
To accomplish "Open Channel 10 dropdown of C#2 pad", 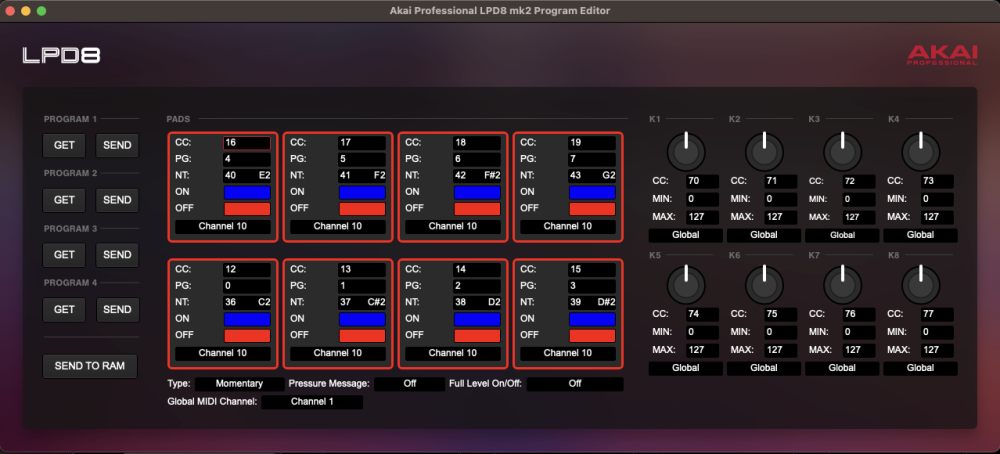I will click(338, 353).
